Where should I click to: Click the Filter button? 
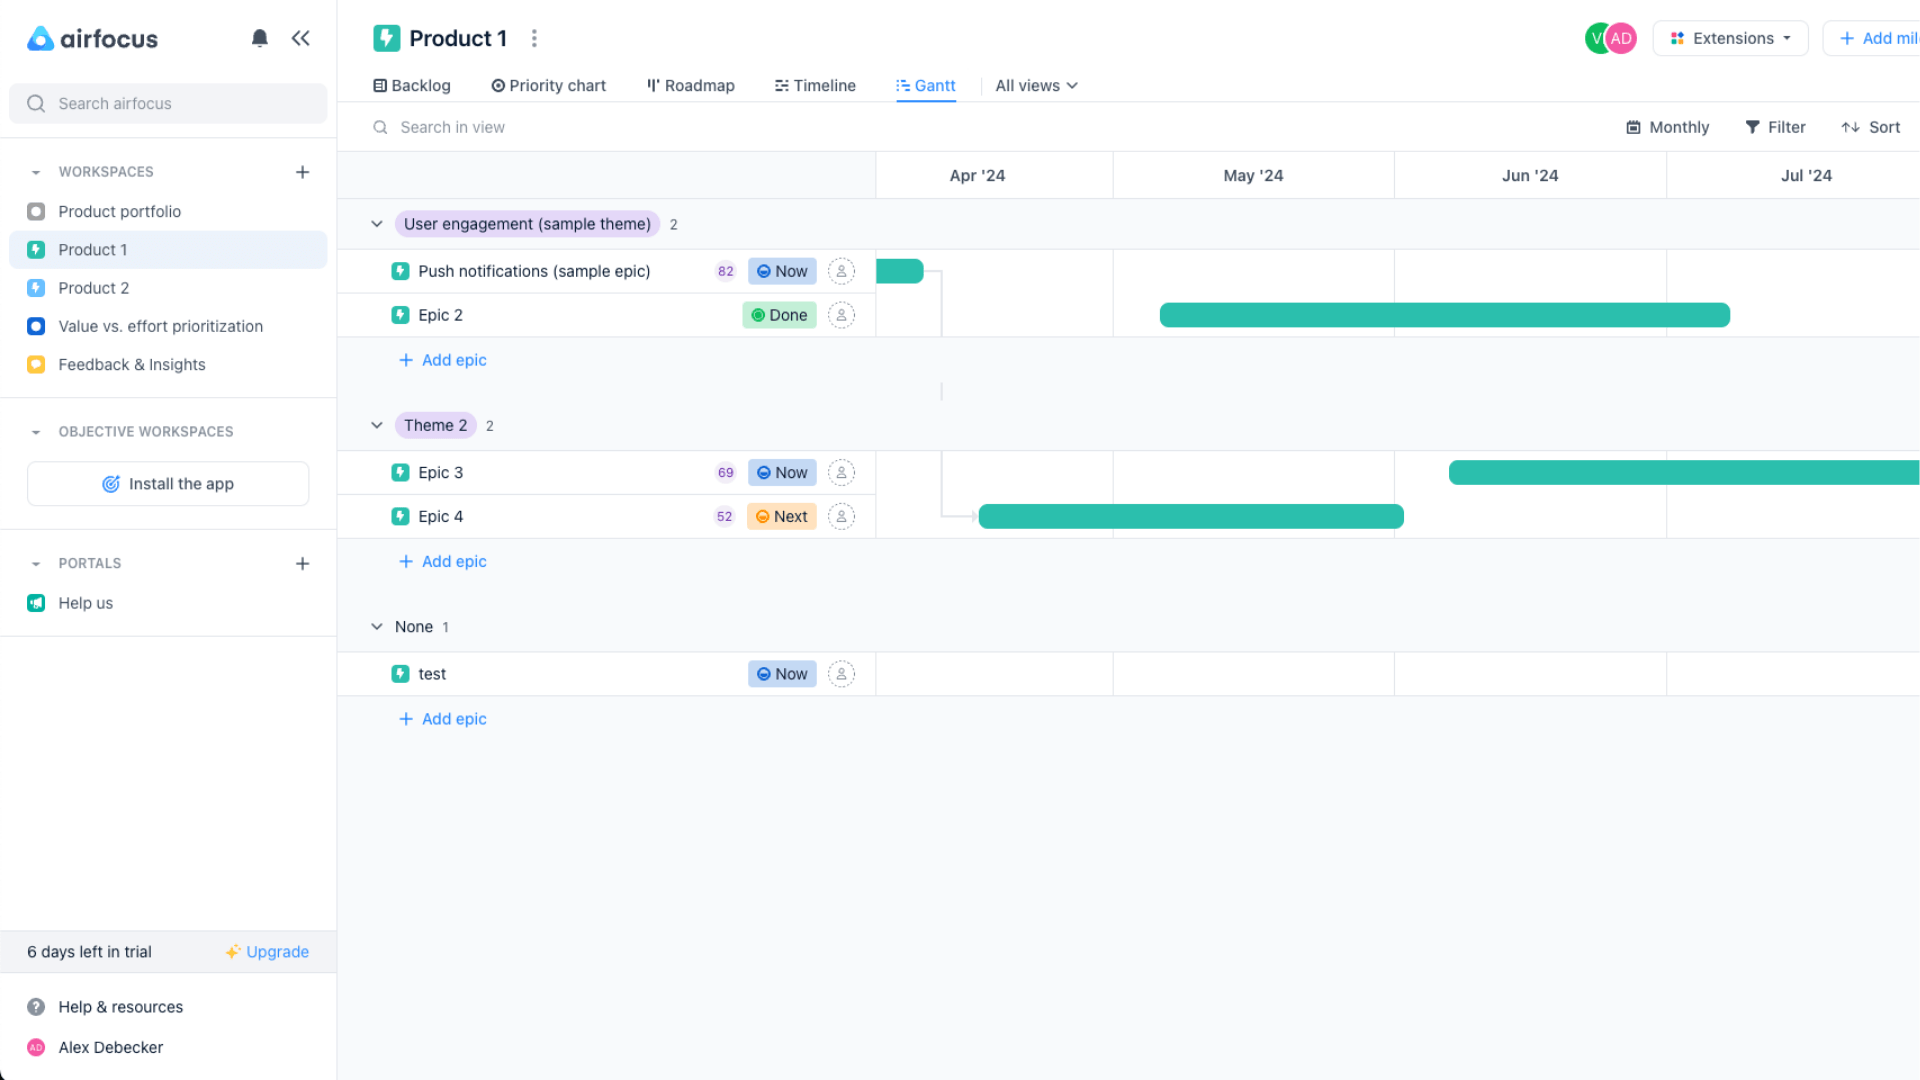(1775, 127)
